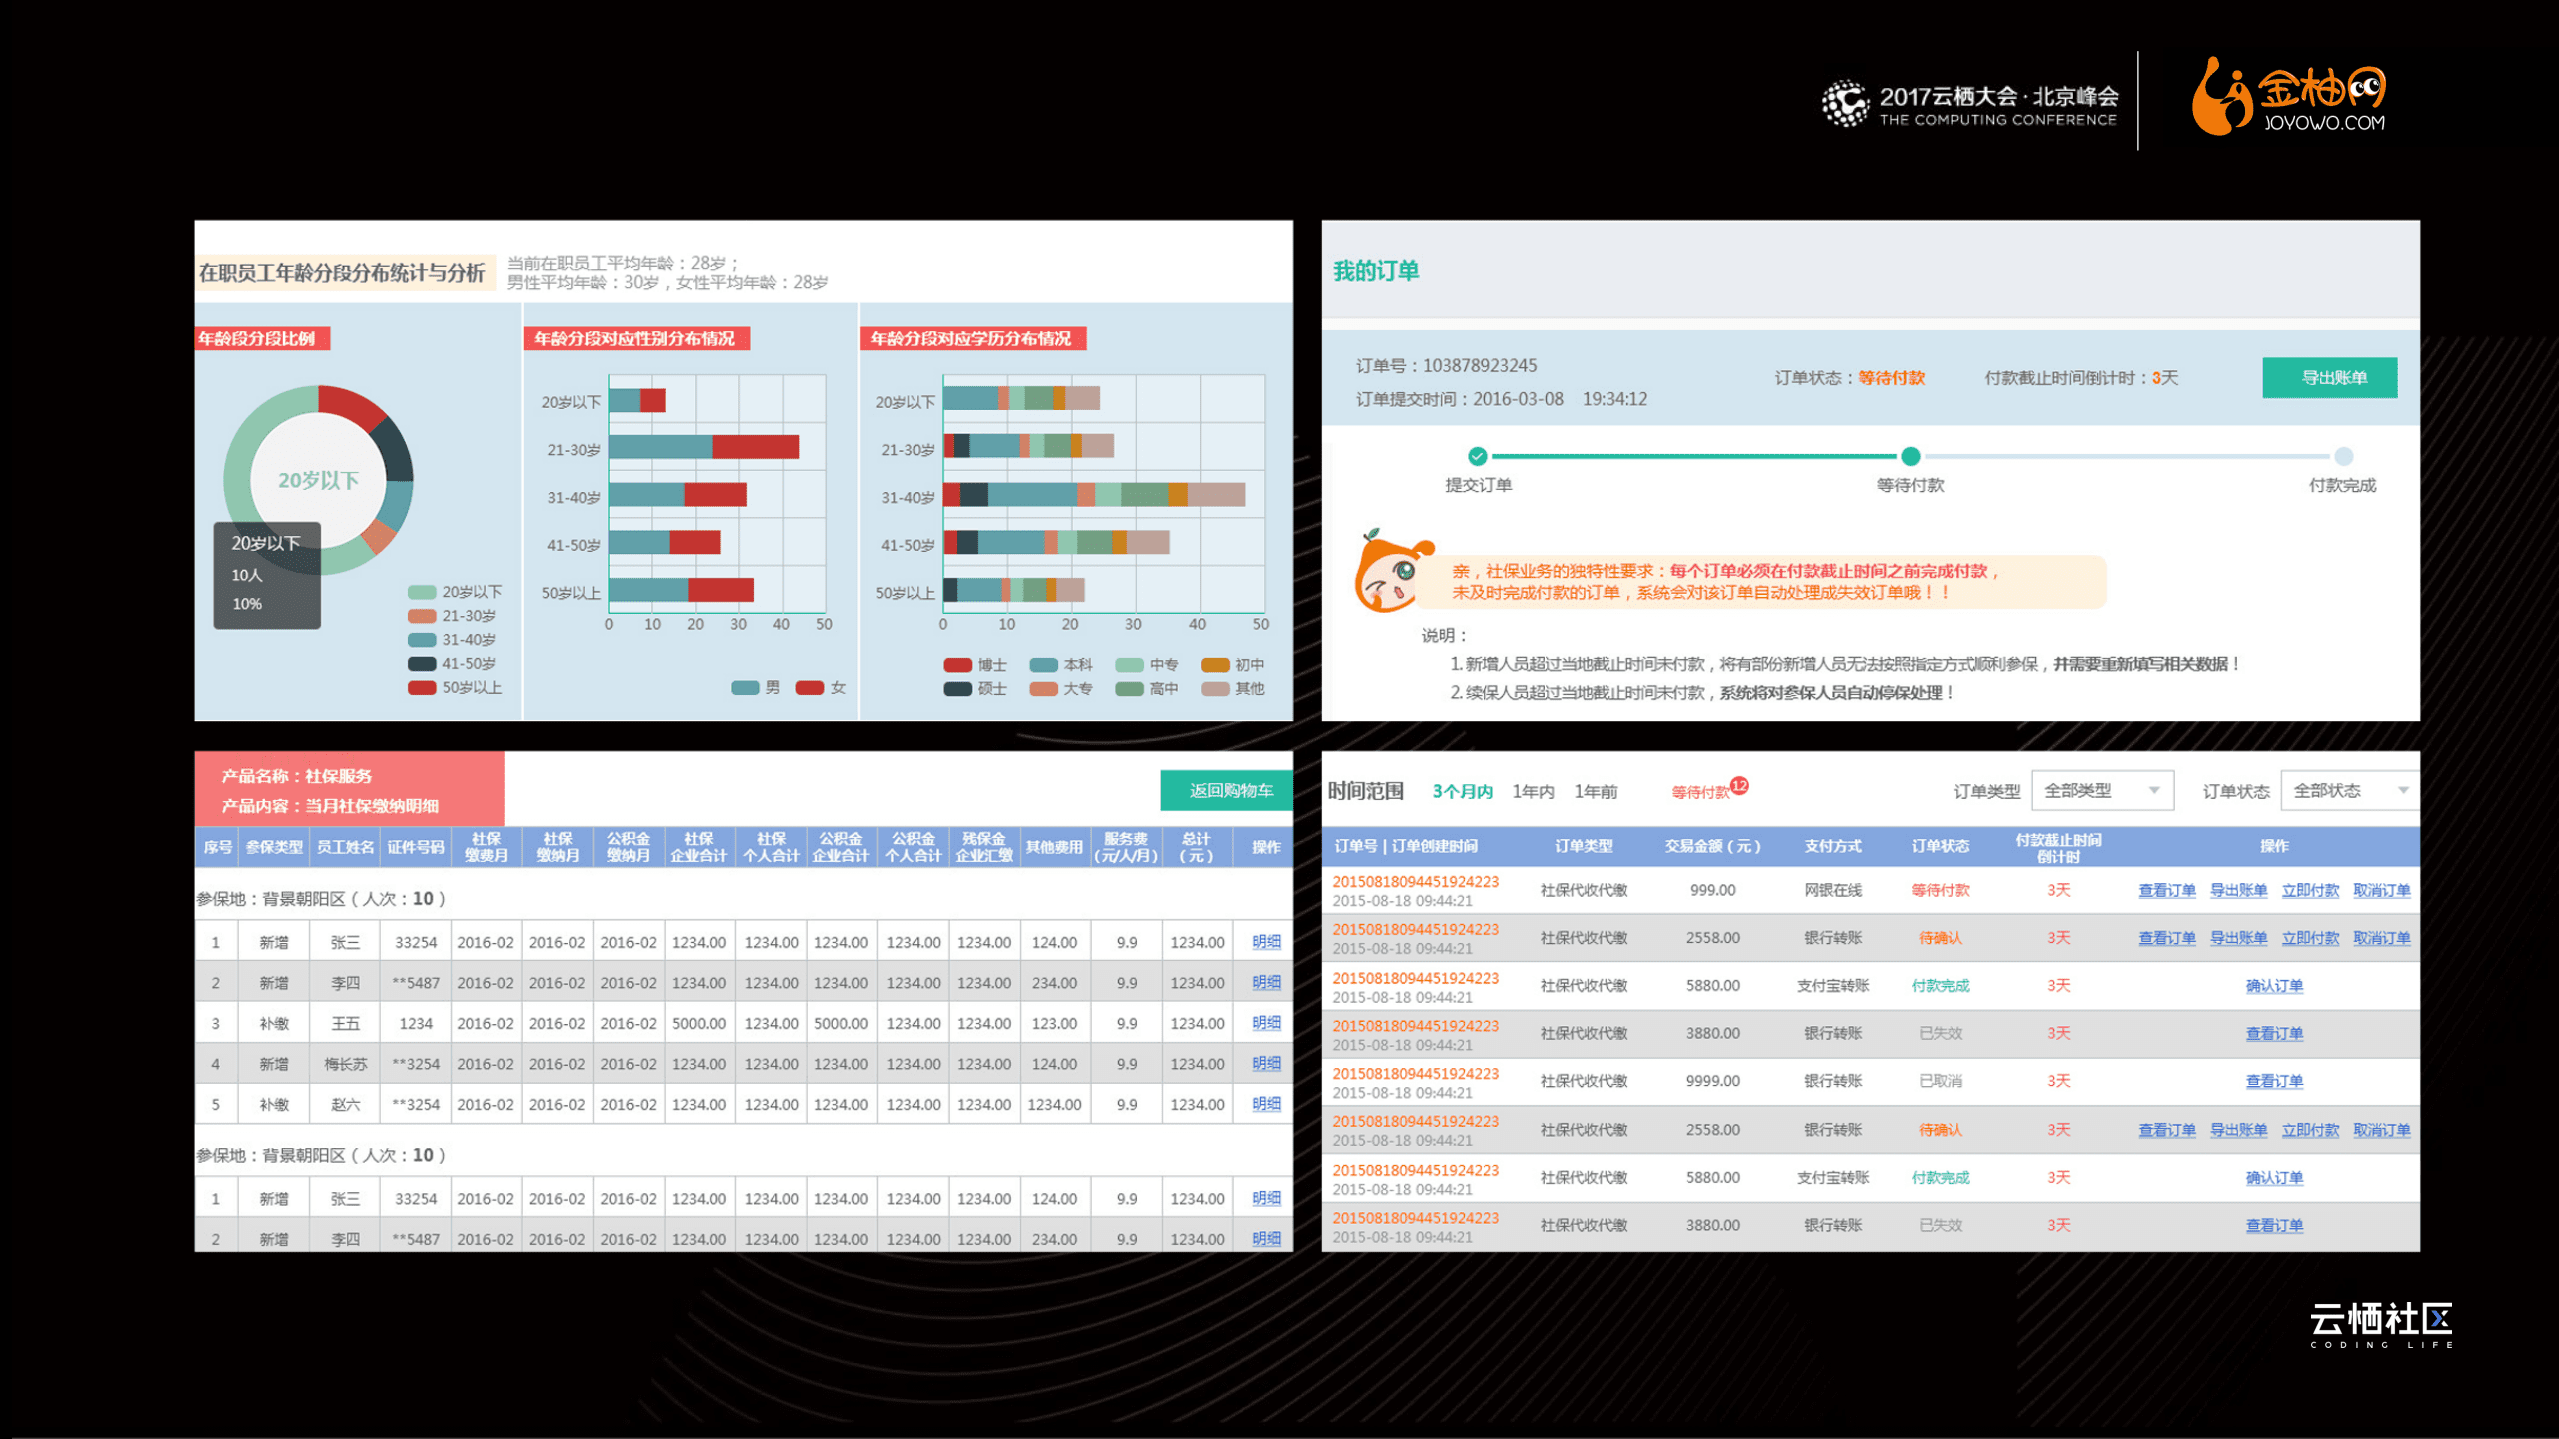Screen dimensions: 2559x1439
Task: Click the 等待付款 progress step dot
Action: coord(1911,457)
